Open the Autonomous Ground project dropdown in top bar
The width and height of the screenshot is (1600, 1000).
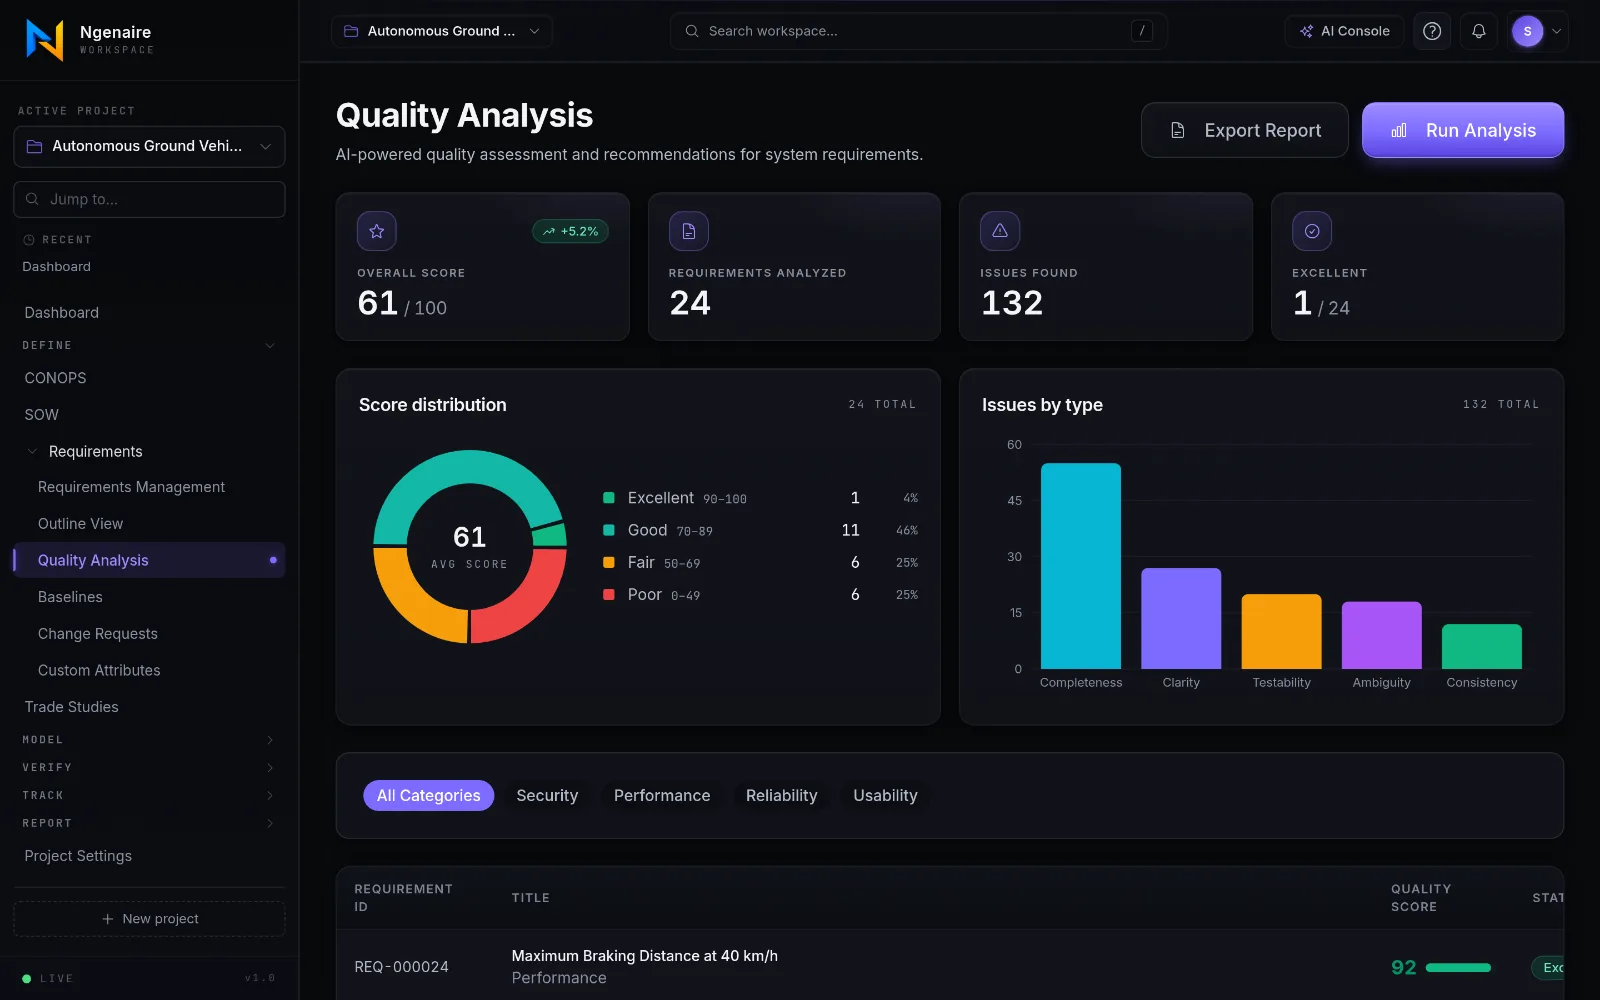click(441, 31)
